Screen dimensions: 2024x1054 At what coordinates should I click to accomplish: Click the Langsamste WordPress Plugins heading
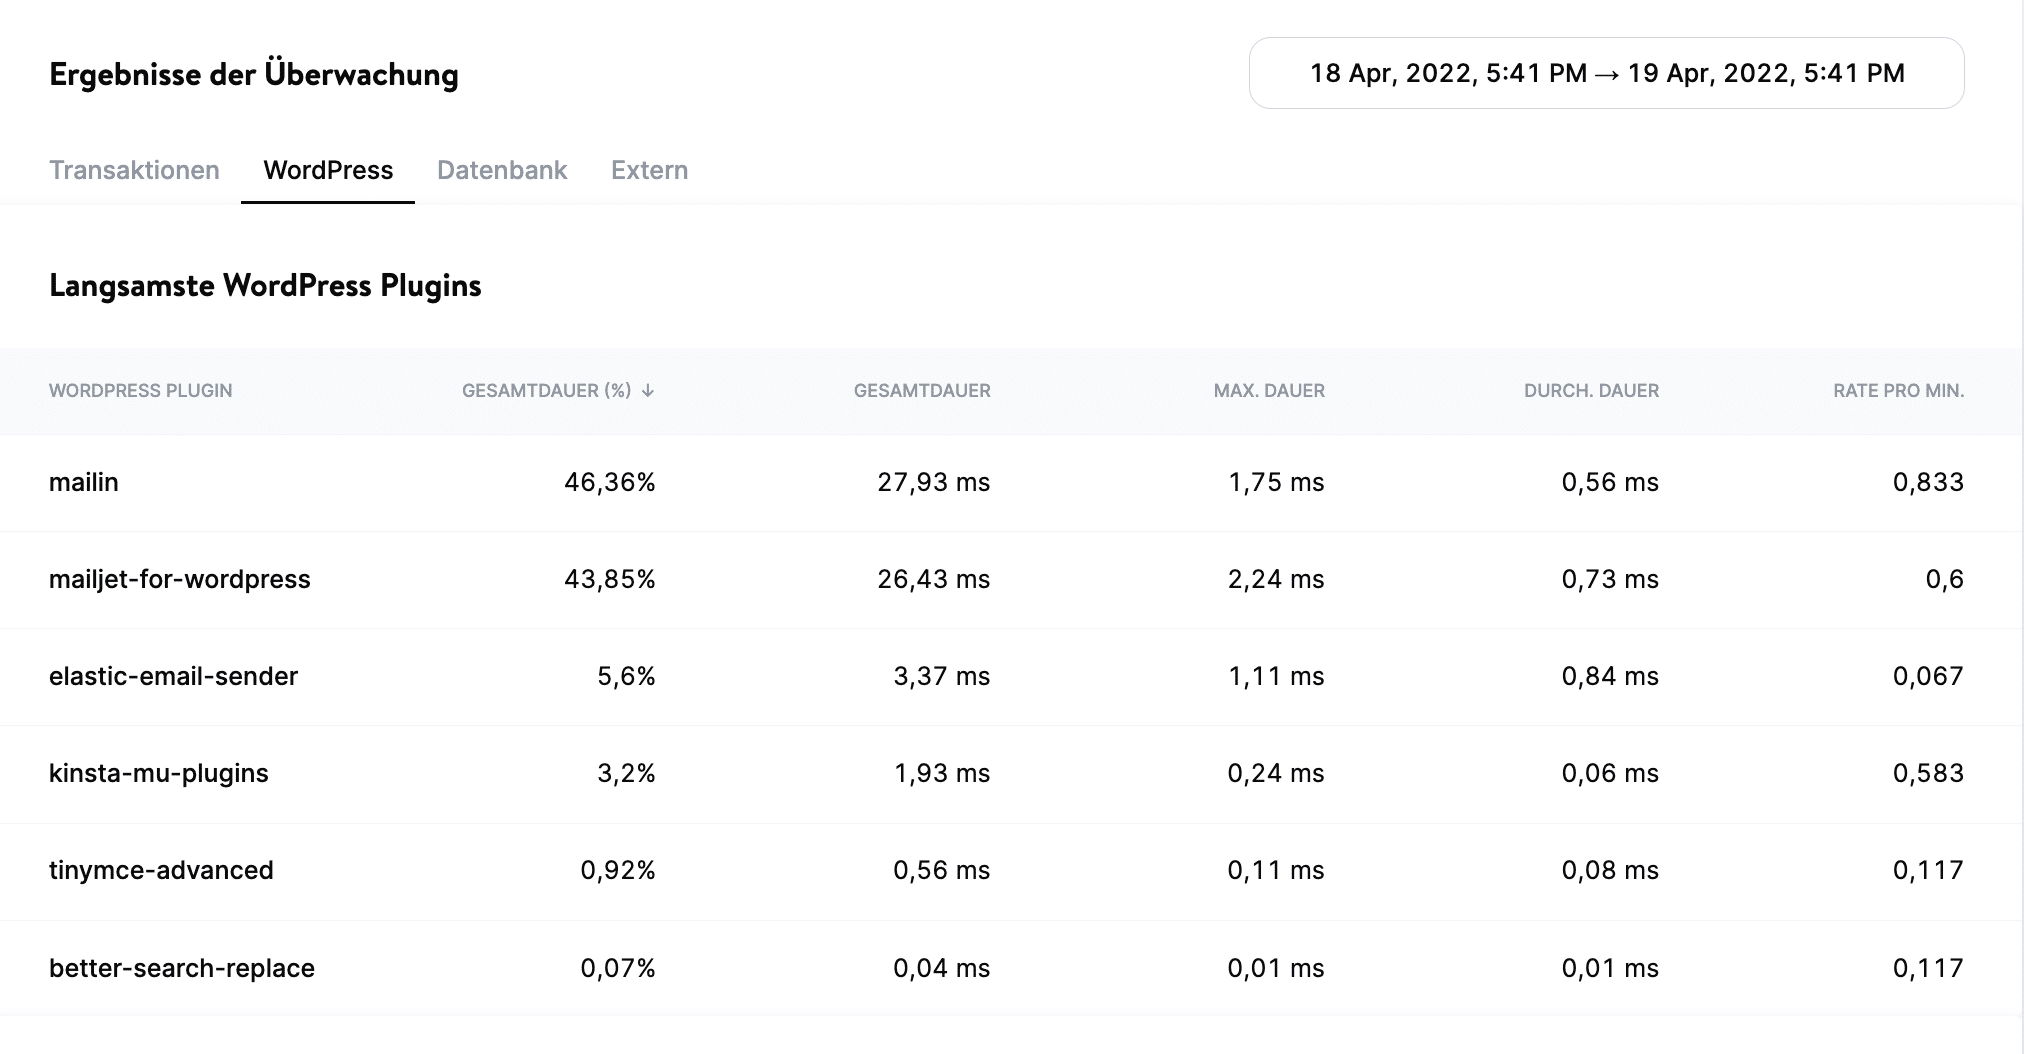coord(264,285)
